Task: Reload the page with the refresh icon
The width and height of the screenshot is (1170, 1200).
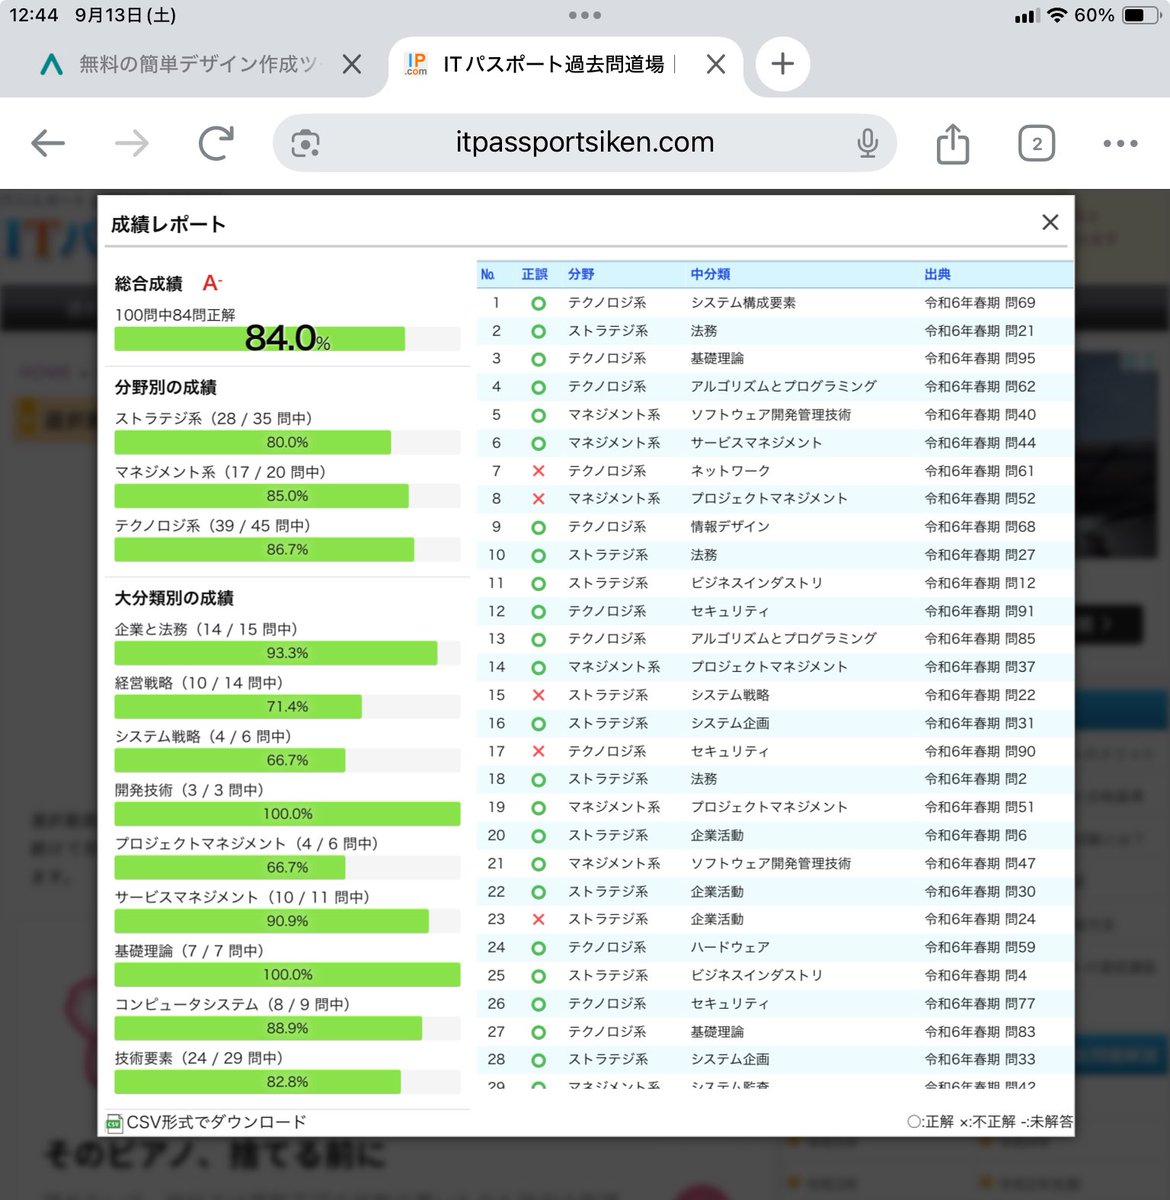Action: pyautogui.click(x=216, y=144)
